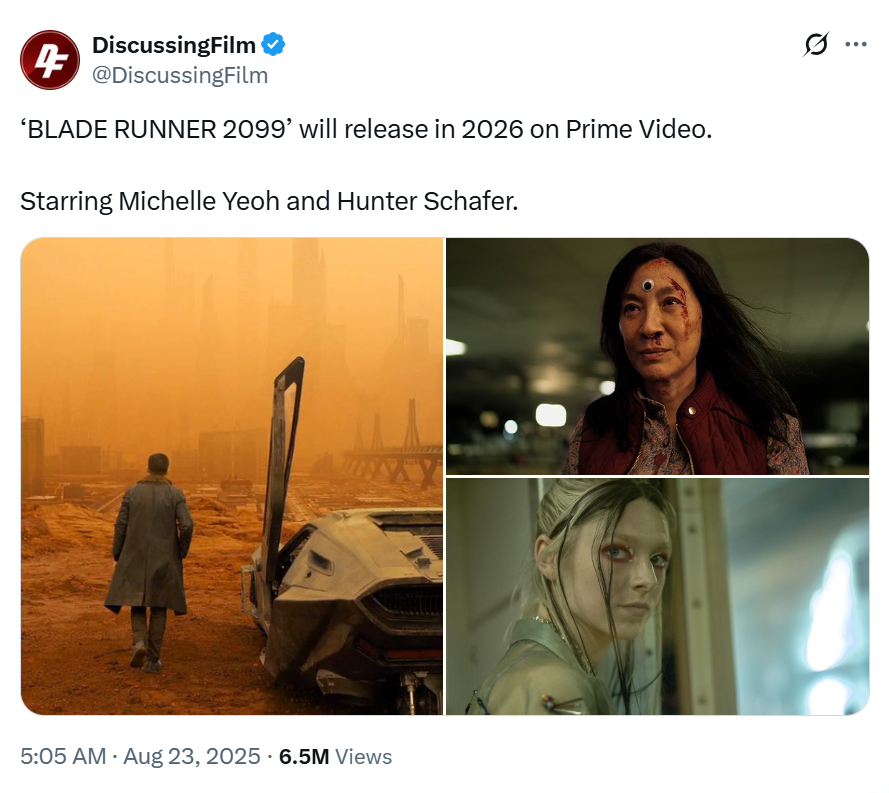889x793 pixels.
Task: Open the three-dot more options menu
Action: (x=856, y=44)
